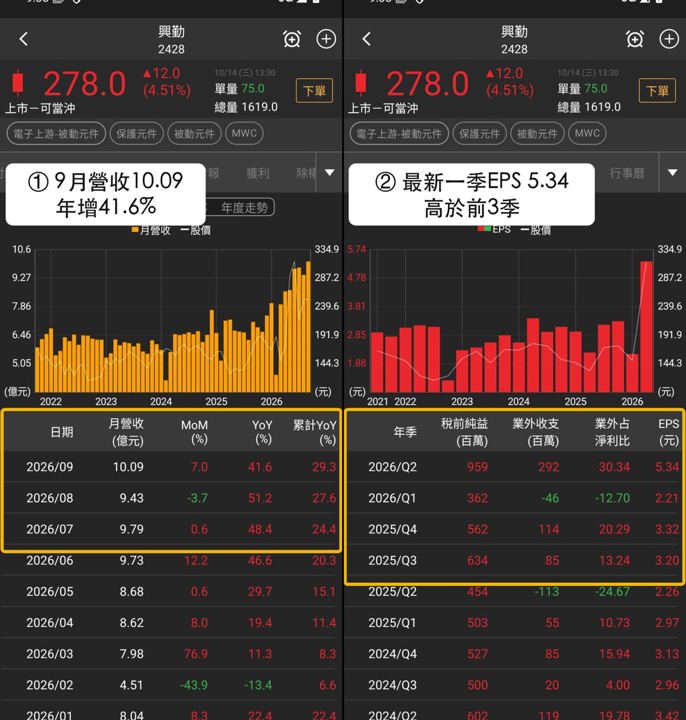
Task: Add stock to watchlist, right screen plus icon
Action: (x=669, y=39)
